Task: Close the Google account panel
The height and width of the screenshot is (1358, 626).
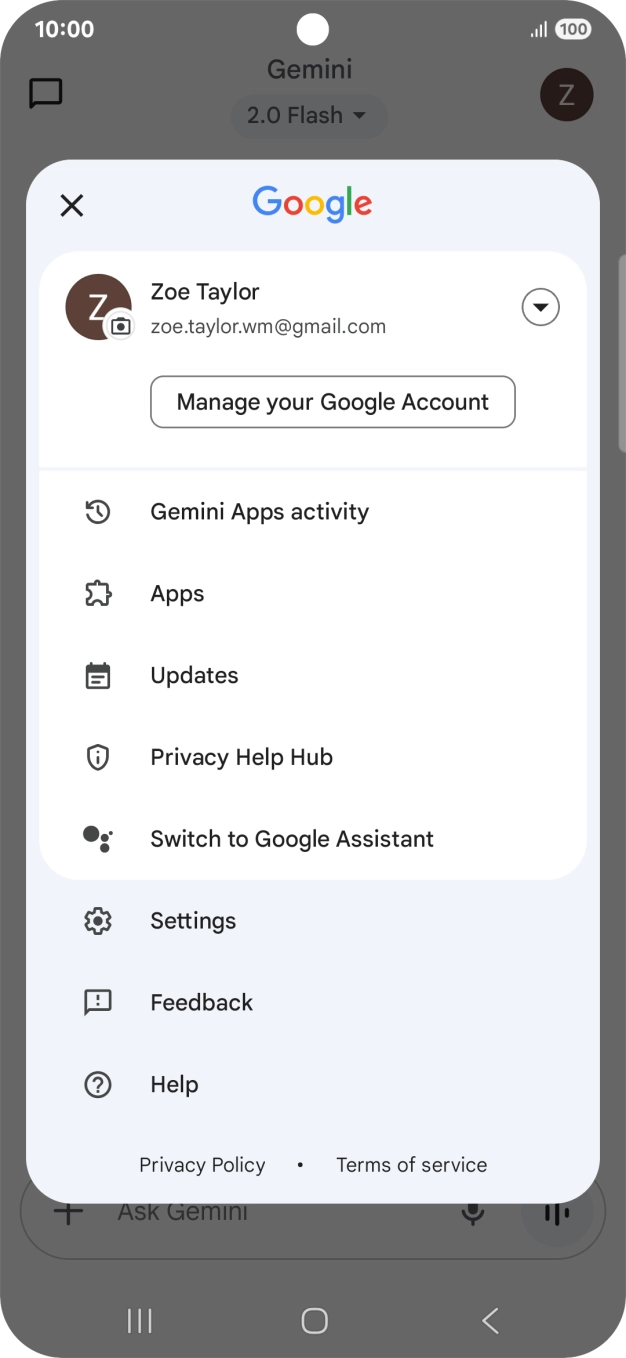Action: (71, 205)
